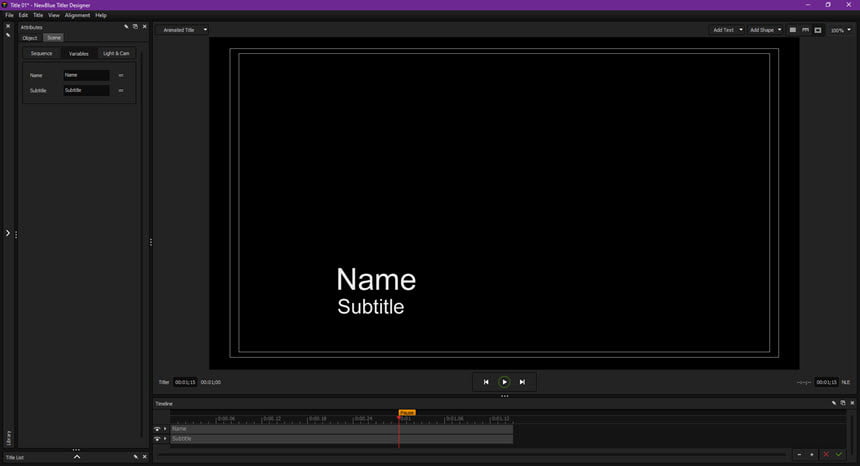Close the Timeline panel
Image resolution: width=860 pixels, height=466 pixels.
tap(852, 403)
